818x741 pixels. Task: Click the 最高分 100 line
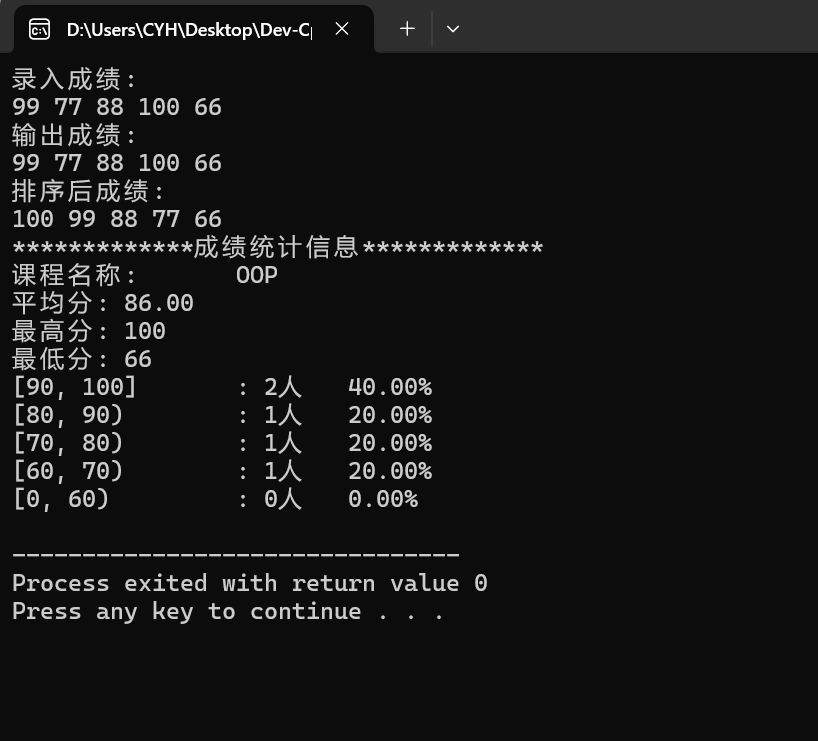pos(89,331)
